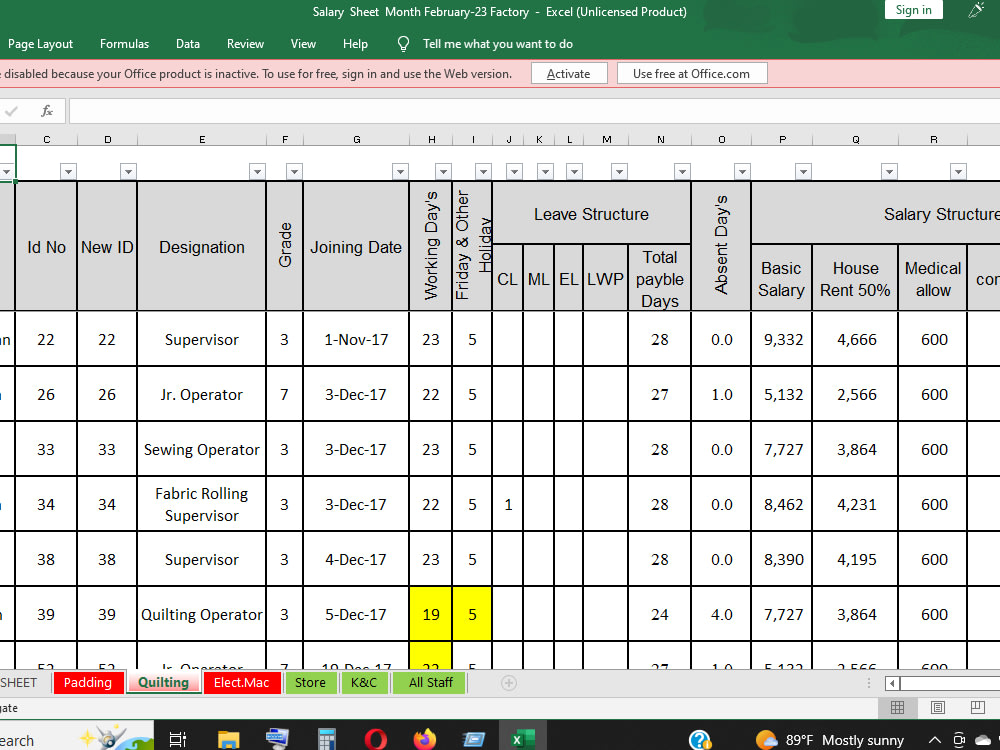This screenshot has height=750, width=1000.
Task: Click the Tell me lightbulb icon
Action: click(x=403, y=43)
